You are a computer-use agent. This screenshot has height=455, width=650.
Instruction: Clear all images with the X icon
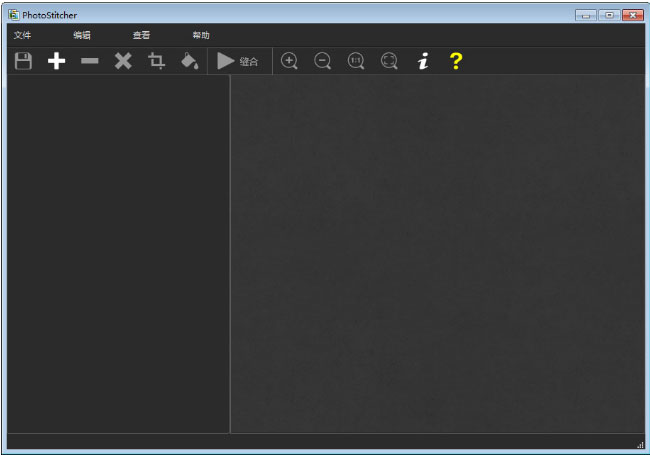tap(123, 61)
